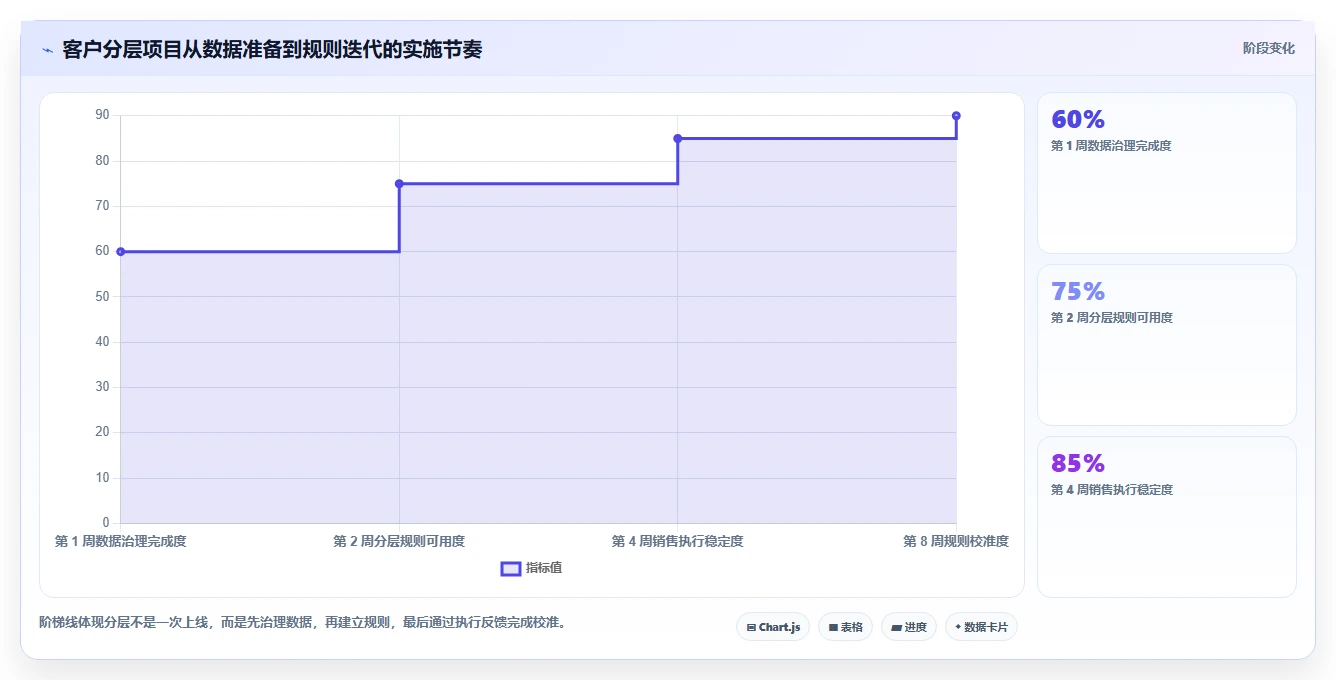Click x-axis label 第 4 周销售执行稳定度
The image size is (1336, 680).
coord(678,541)
